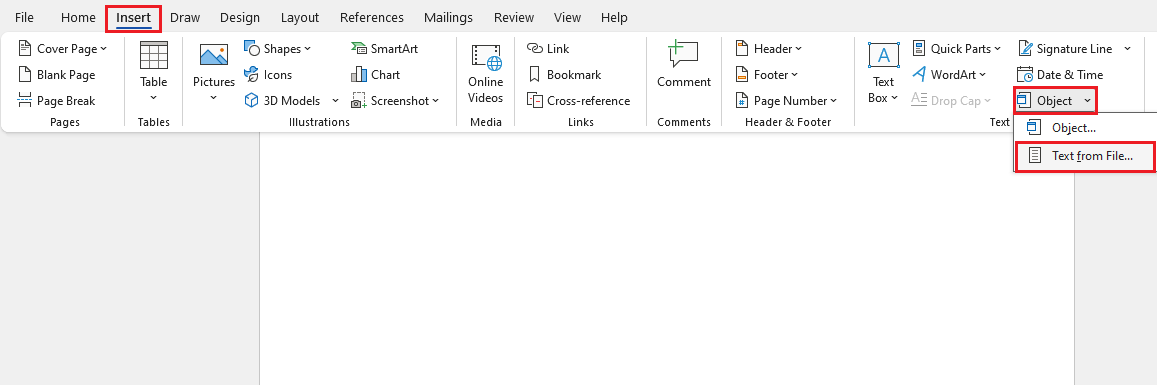Insert a Link
The height and width of the screenshot is (385, 1157).
tap(548, 49)
